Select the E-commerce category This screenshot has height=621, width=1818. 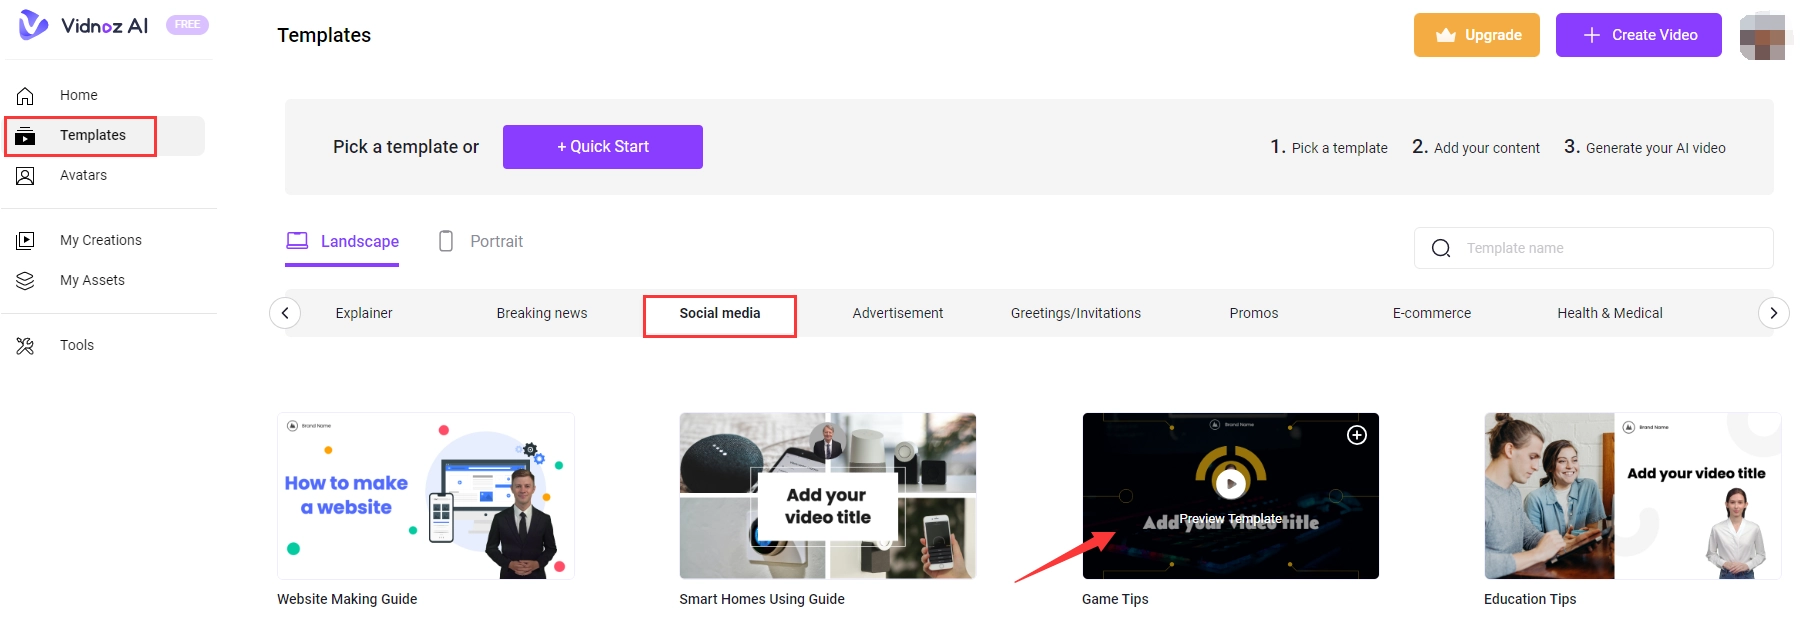click(1431, 313)
